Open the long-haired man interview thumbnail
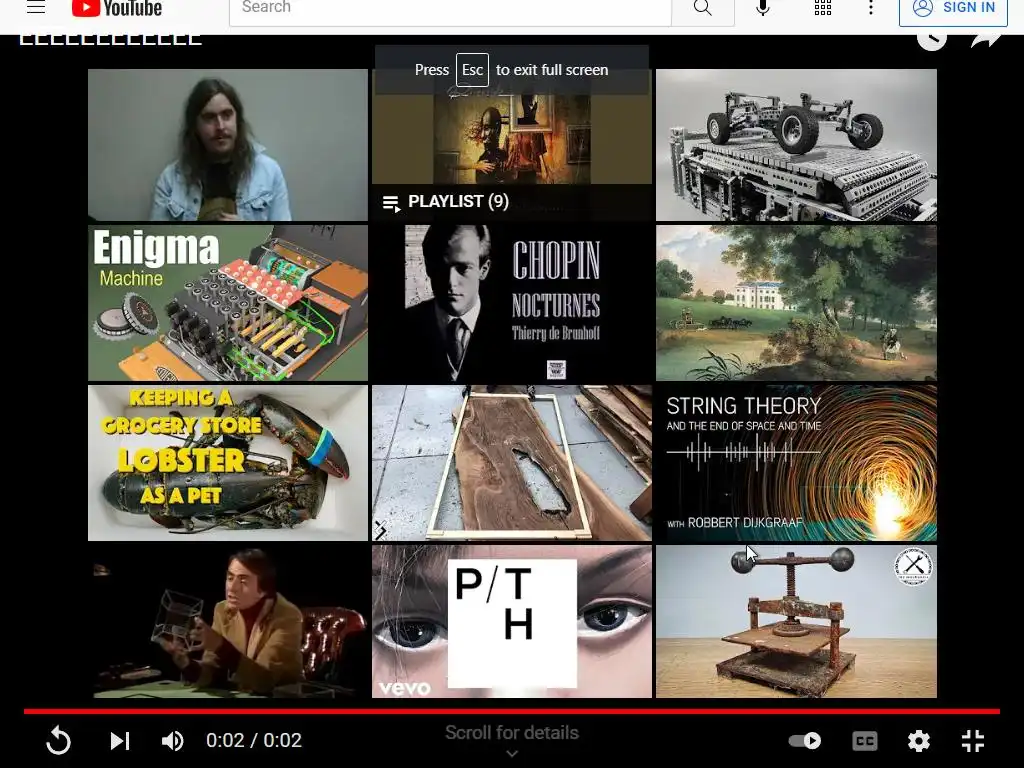The image size is (1024, 768). [228, 145]
